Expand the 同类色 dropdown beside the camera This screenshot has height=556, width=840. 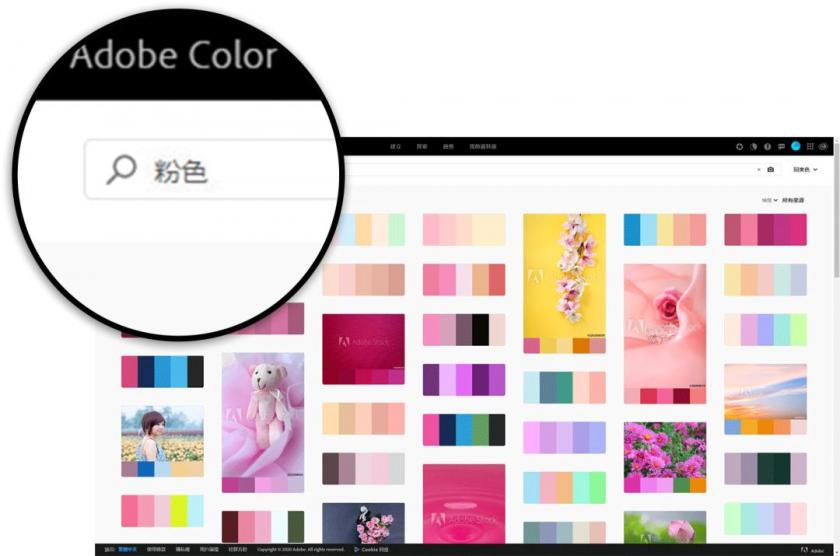(x=804, y=169)
